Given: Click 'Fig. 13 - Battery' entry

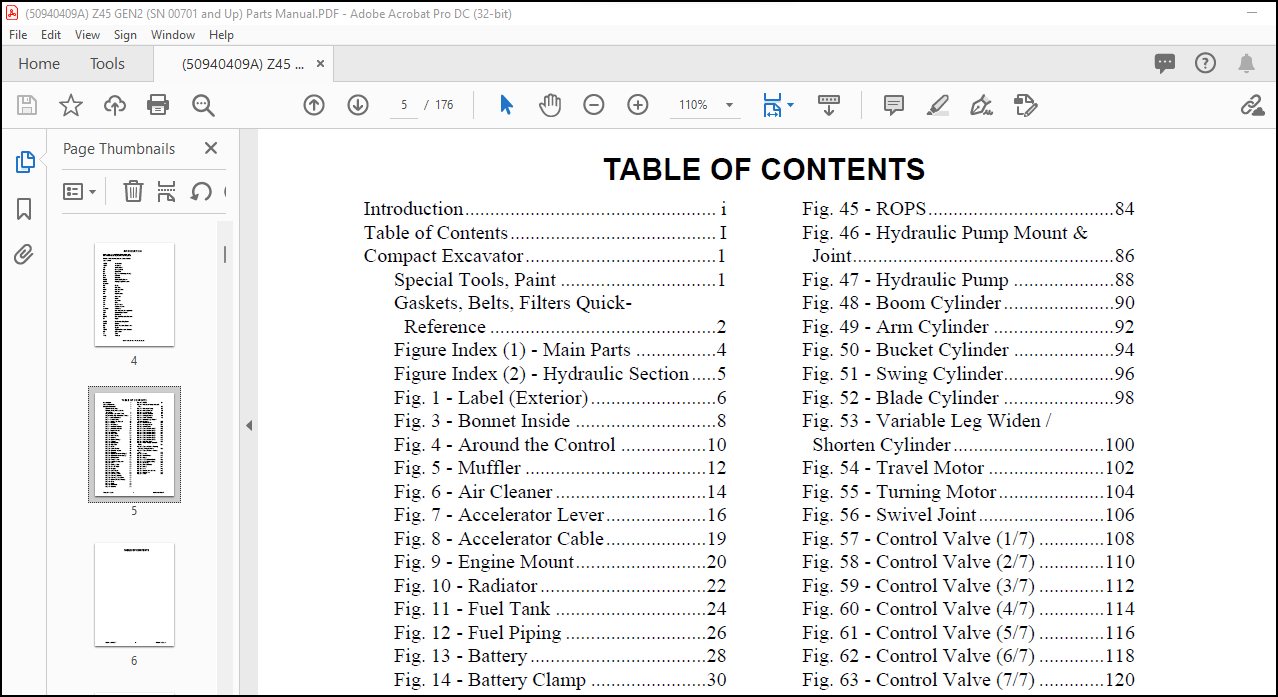Looking at the screenshot, I should click(x=560, y=656).
